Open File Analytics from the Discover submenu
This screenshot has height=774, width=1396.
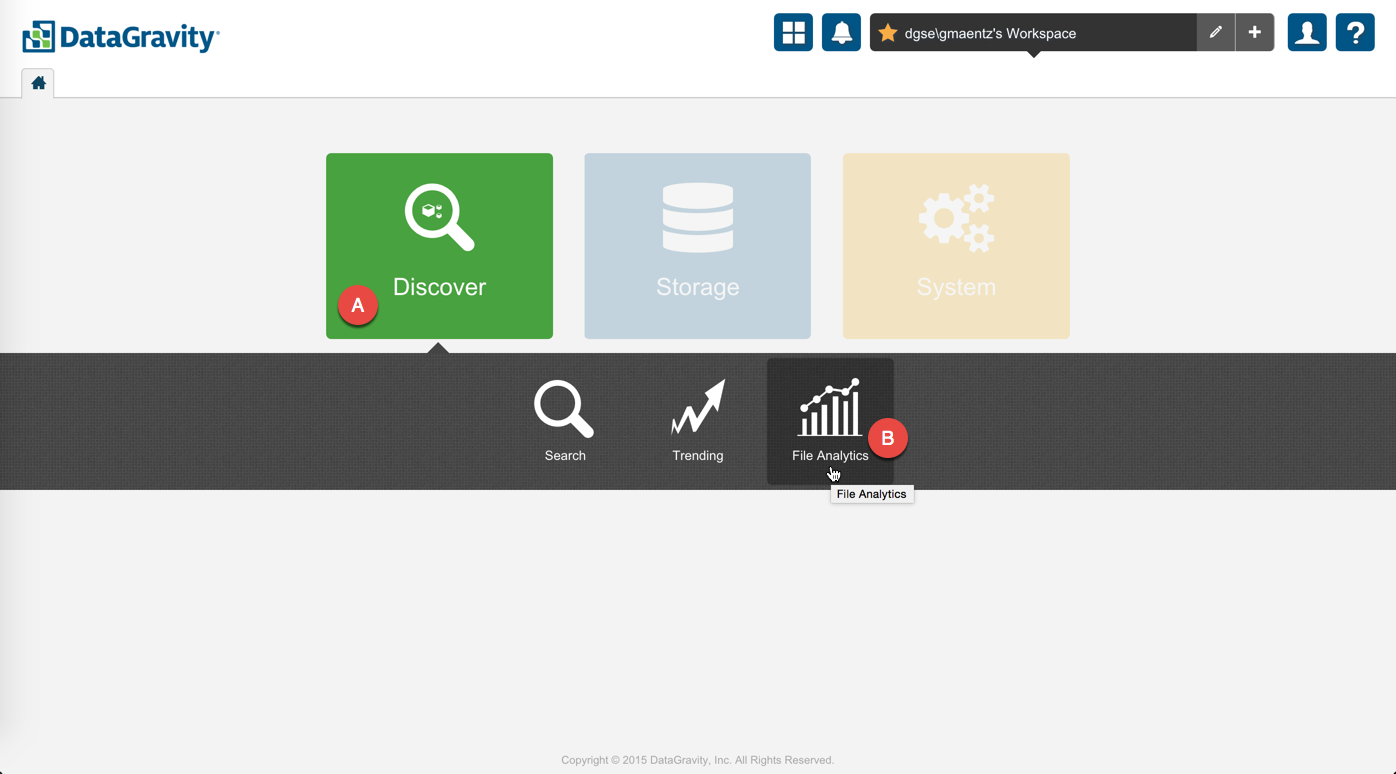point(830,421)
